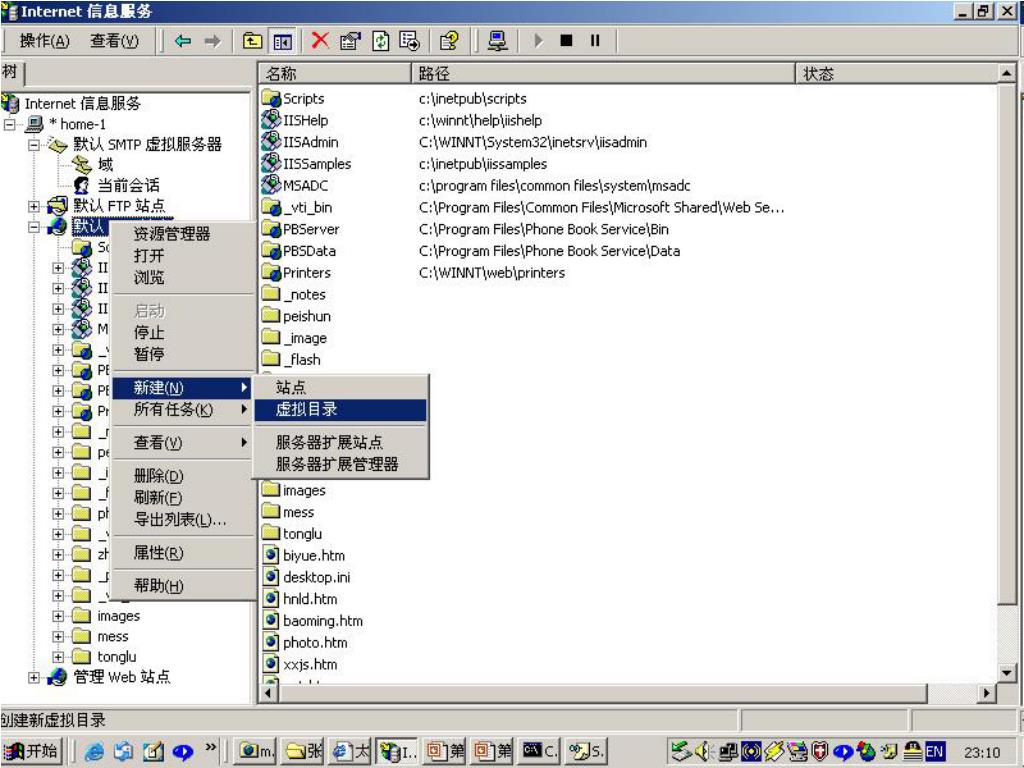Select 服务器扩展站点 submenu entry
The width and height of the screenshot is (1024, 768).
(340, 442)
